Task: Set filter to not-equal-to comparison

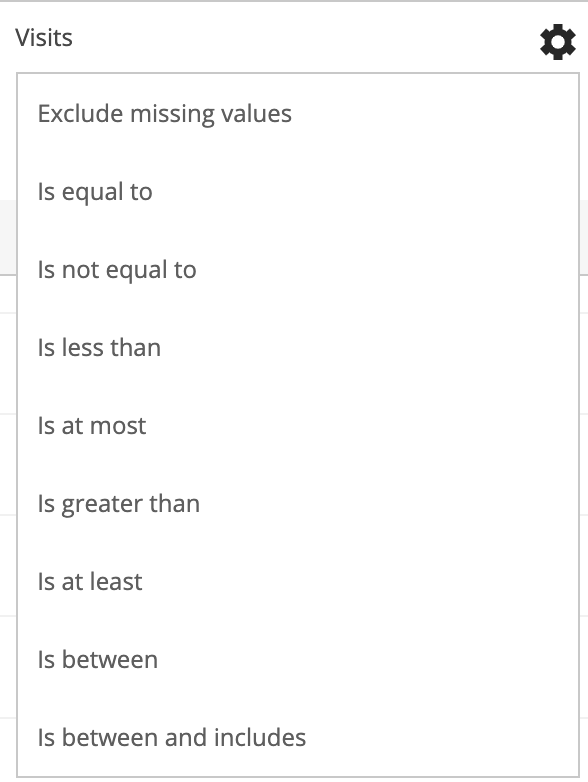Action: coord(298,270)
